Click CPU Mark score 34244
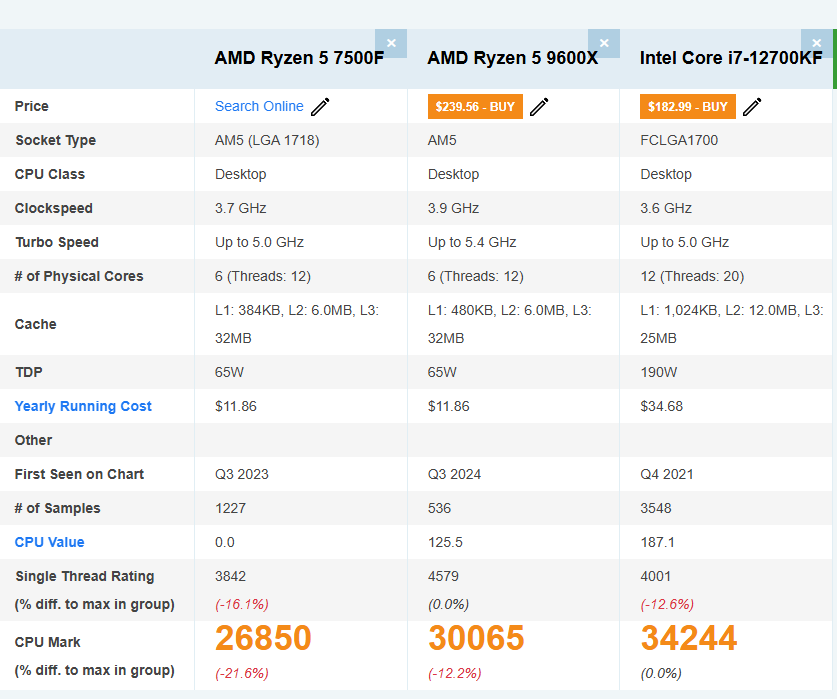Viewport: 837px width, 699px height. 689,638
